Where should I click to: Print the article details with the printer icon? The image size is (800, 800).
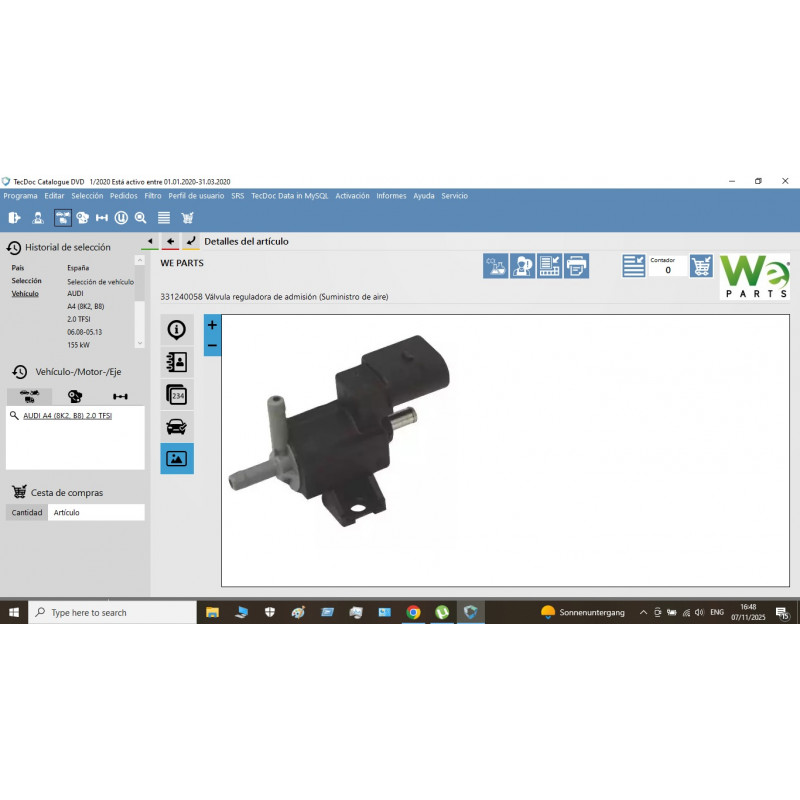coord(575,266)
